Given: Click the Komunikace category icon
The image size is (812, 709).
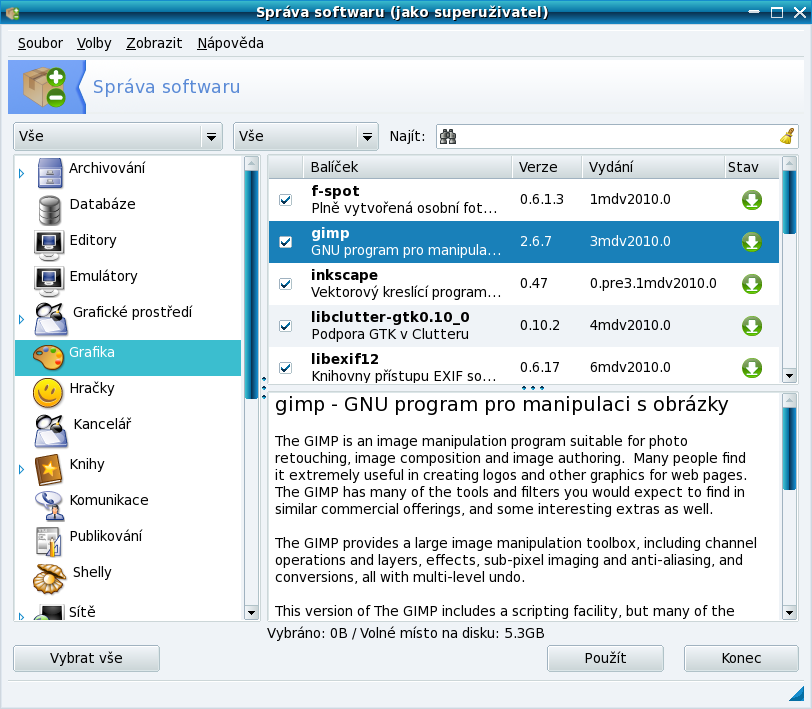Looking at the screenshot, I should [x=50, y=505].
